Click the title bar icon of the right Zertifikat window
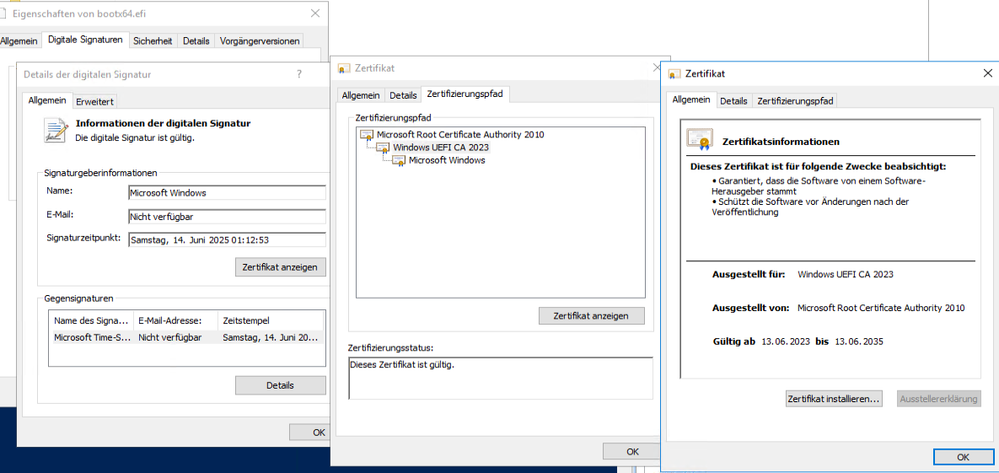 (675, 74)
